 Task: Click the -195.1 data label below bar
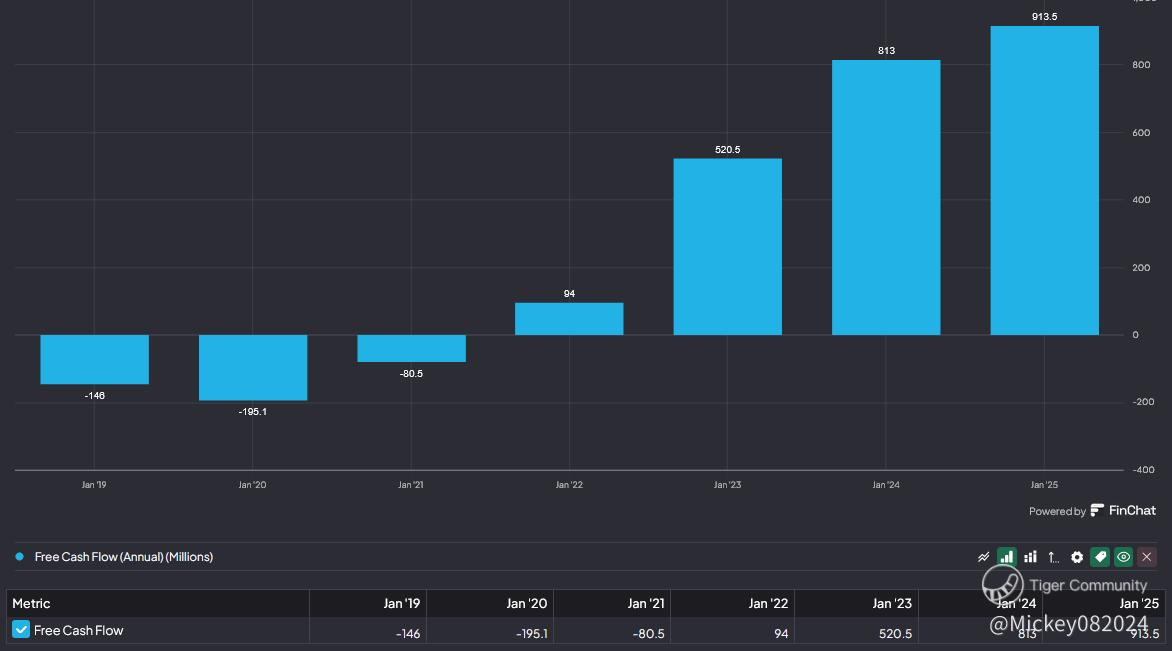(x=253, y=412)
